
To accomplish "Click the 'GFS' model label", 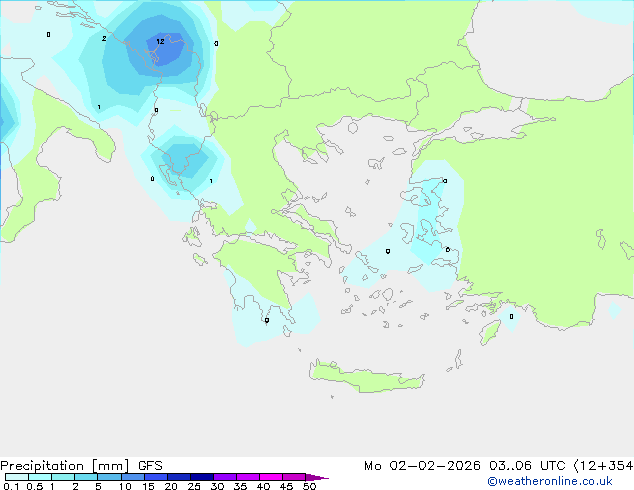I will (x=150, y=466).
